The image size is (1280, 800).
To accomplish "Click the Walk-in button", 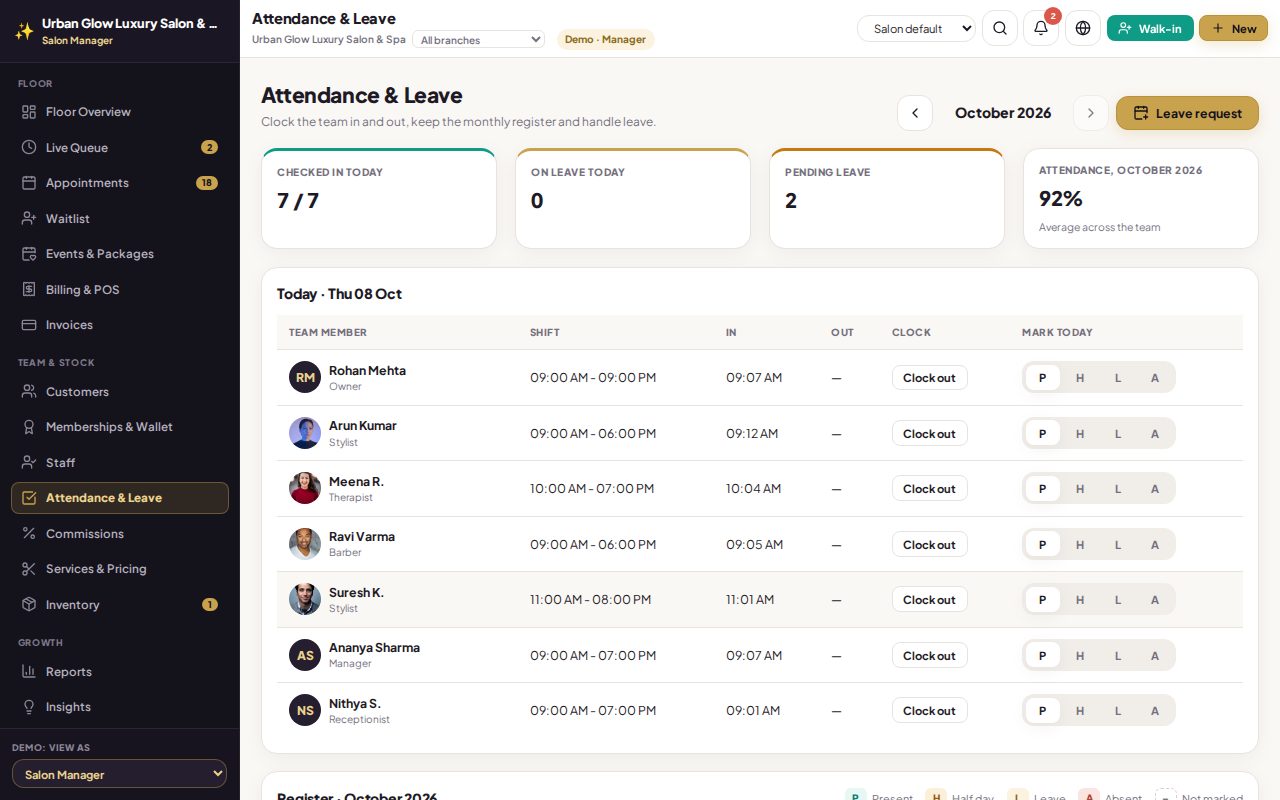I will pyautogui.click(x=1150, y=28).
